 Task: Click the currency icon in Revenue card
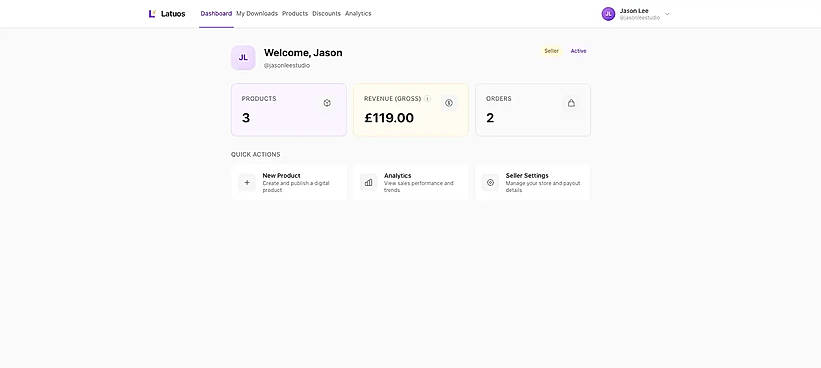[x=449, y=103]
